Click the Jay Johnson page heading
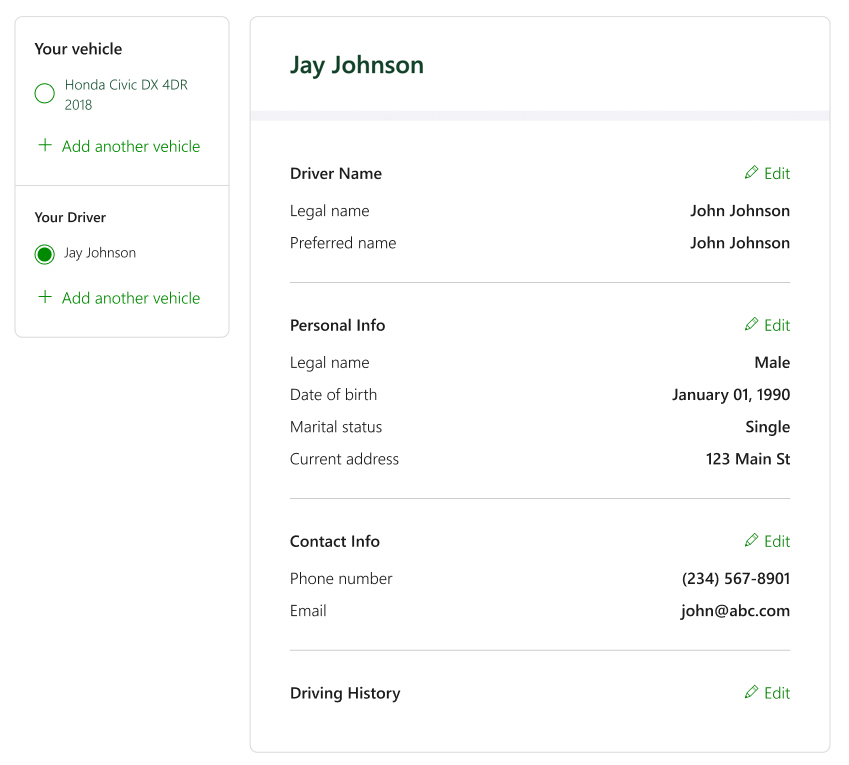Image resolution: width=849 pixels, height=765 pixels. pyautogui.click(x=357, y=66)
